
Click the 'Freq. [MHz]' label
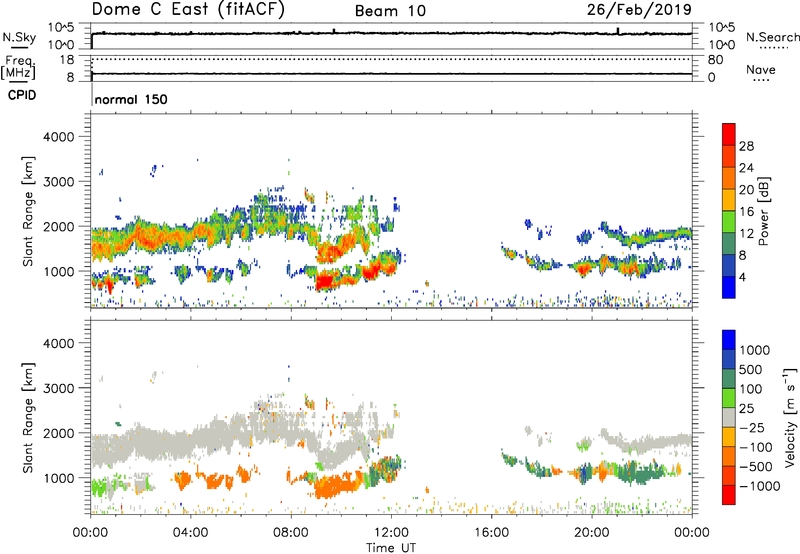(18, 68)
